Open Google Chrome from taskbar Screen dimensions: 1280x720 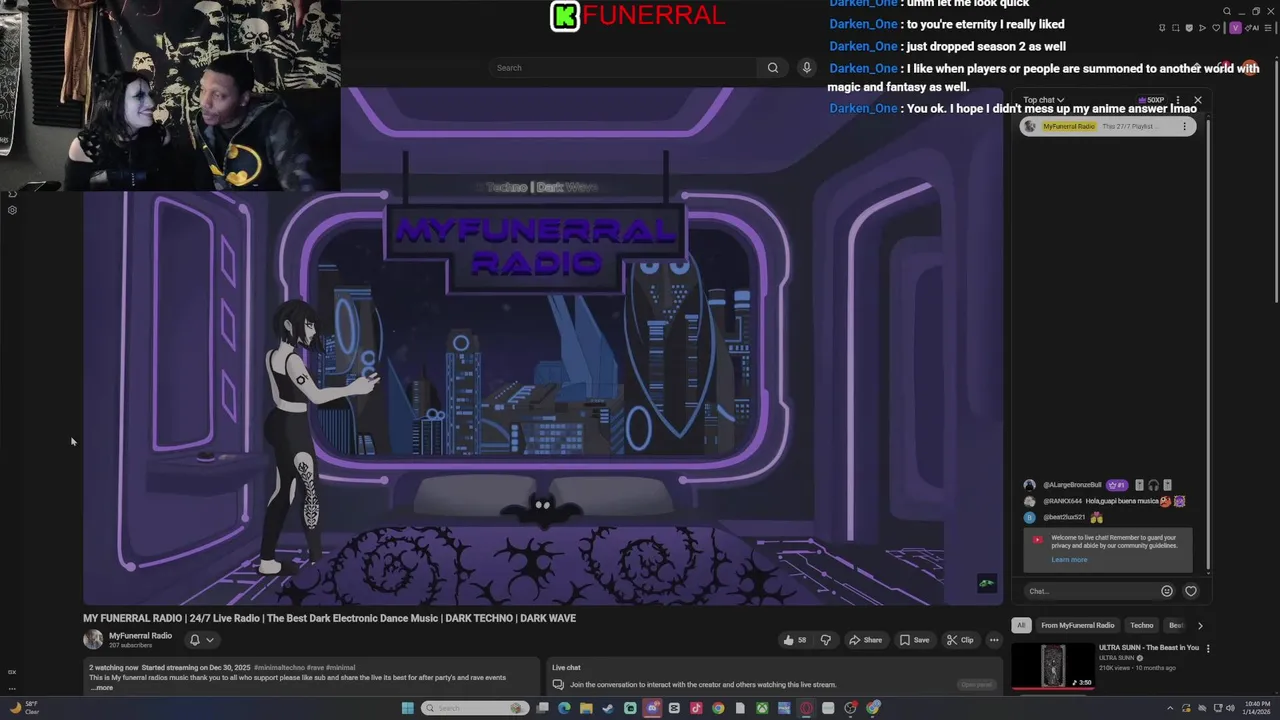click(718, 708)
